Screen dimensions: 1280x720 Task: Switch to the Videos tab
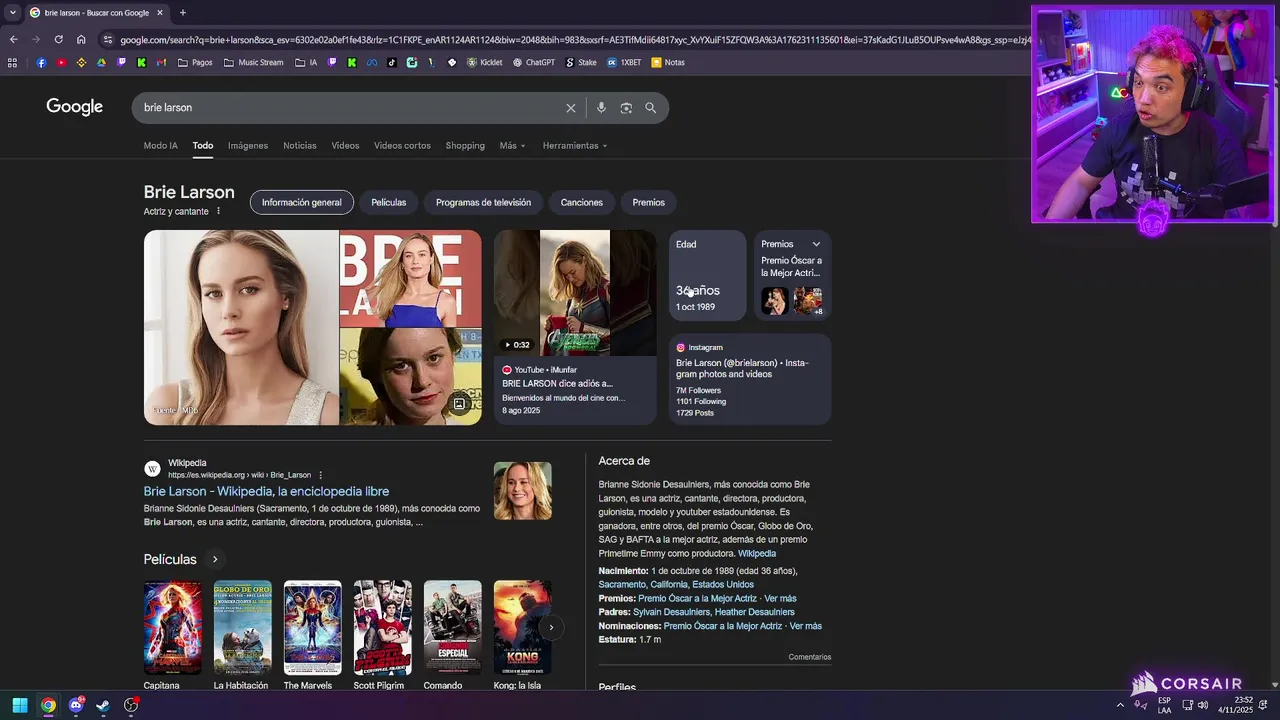345,146
